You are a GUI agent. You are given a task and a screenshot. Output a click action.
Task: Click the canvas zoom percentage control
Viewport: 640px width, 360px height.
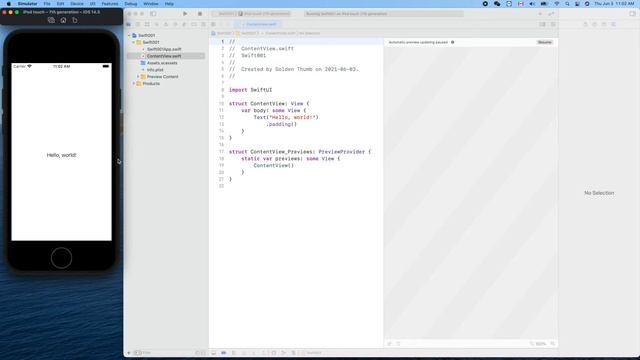tap(540, 344)
